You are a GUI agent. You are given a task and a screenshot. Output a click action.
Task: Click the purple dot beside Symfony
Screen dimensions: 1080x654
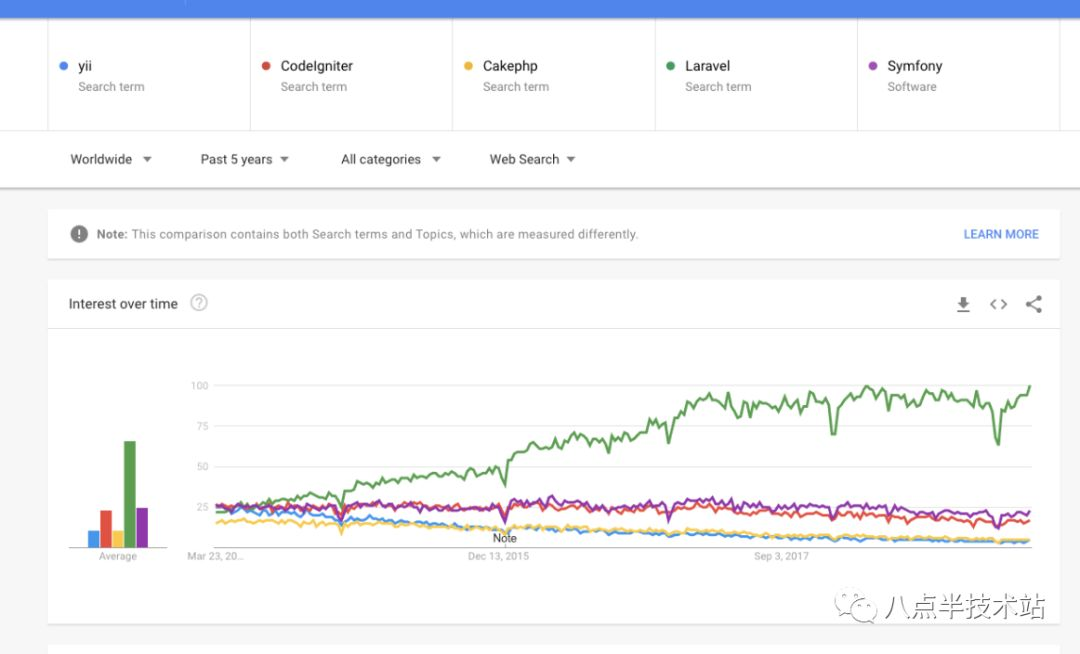point(873,66)
